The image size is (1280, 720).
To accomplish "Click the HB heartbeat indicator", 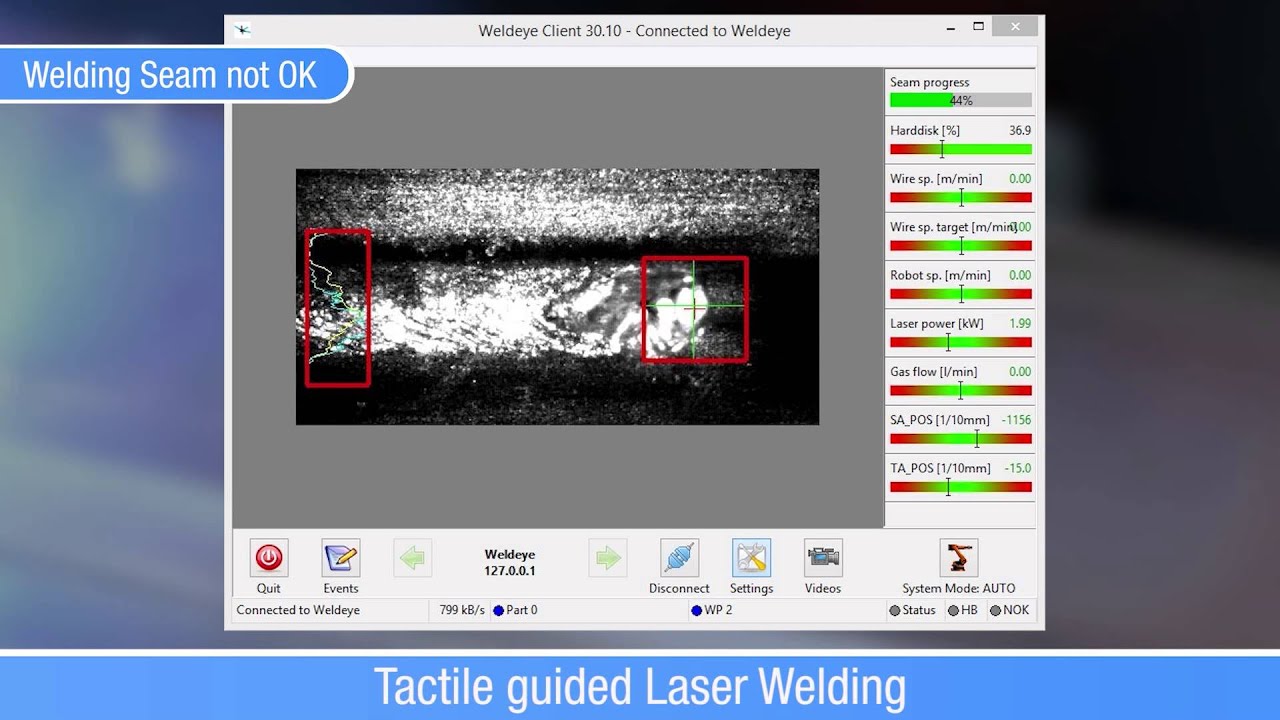I will tap(953, 610).
